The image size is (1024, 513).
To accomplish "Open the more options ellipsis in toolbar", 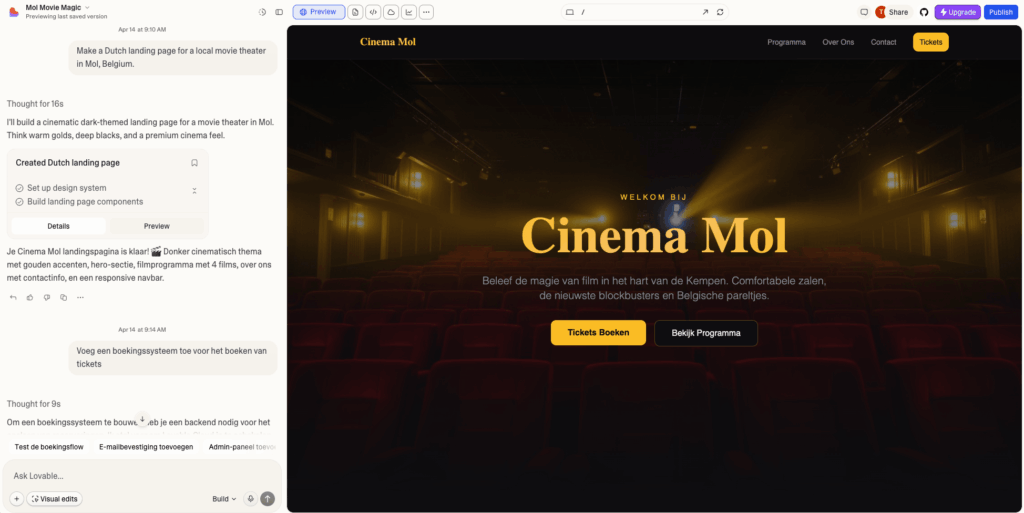I will (426, 12).
